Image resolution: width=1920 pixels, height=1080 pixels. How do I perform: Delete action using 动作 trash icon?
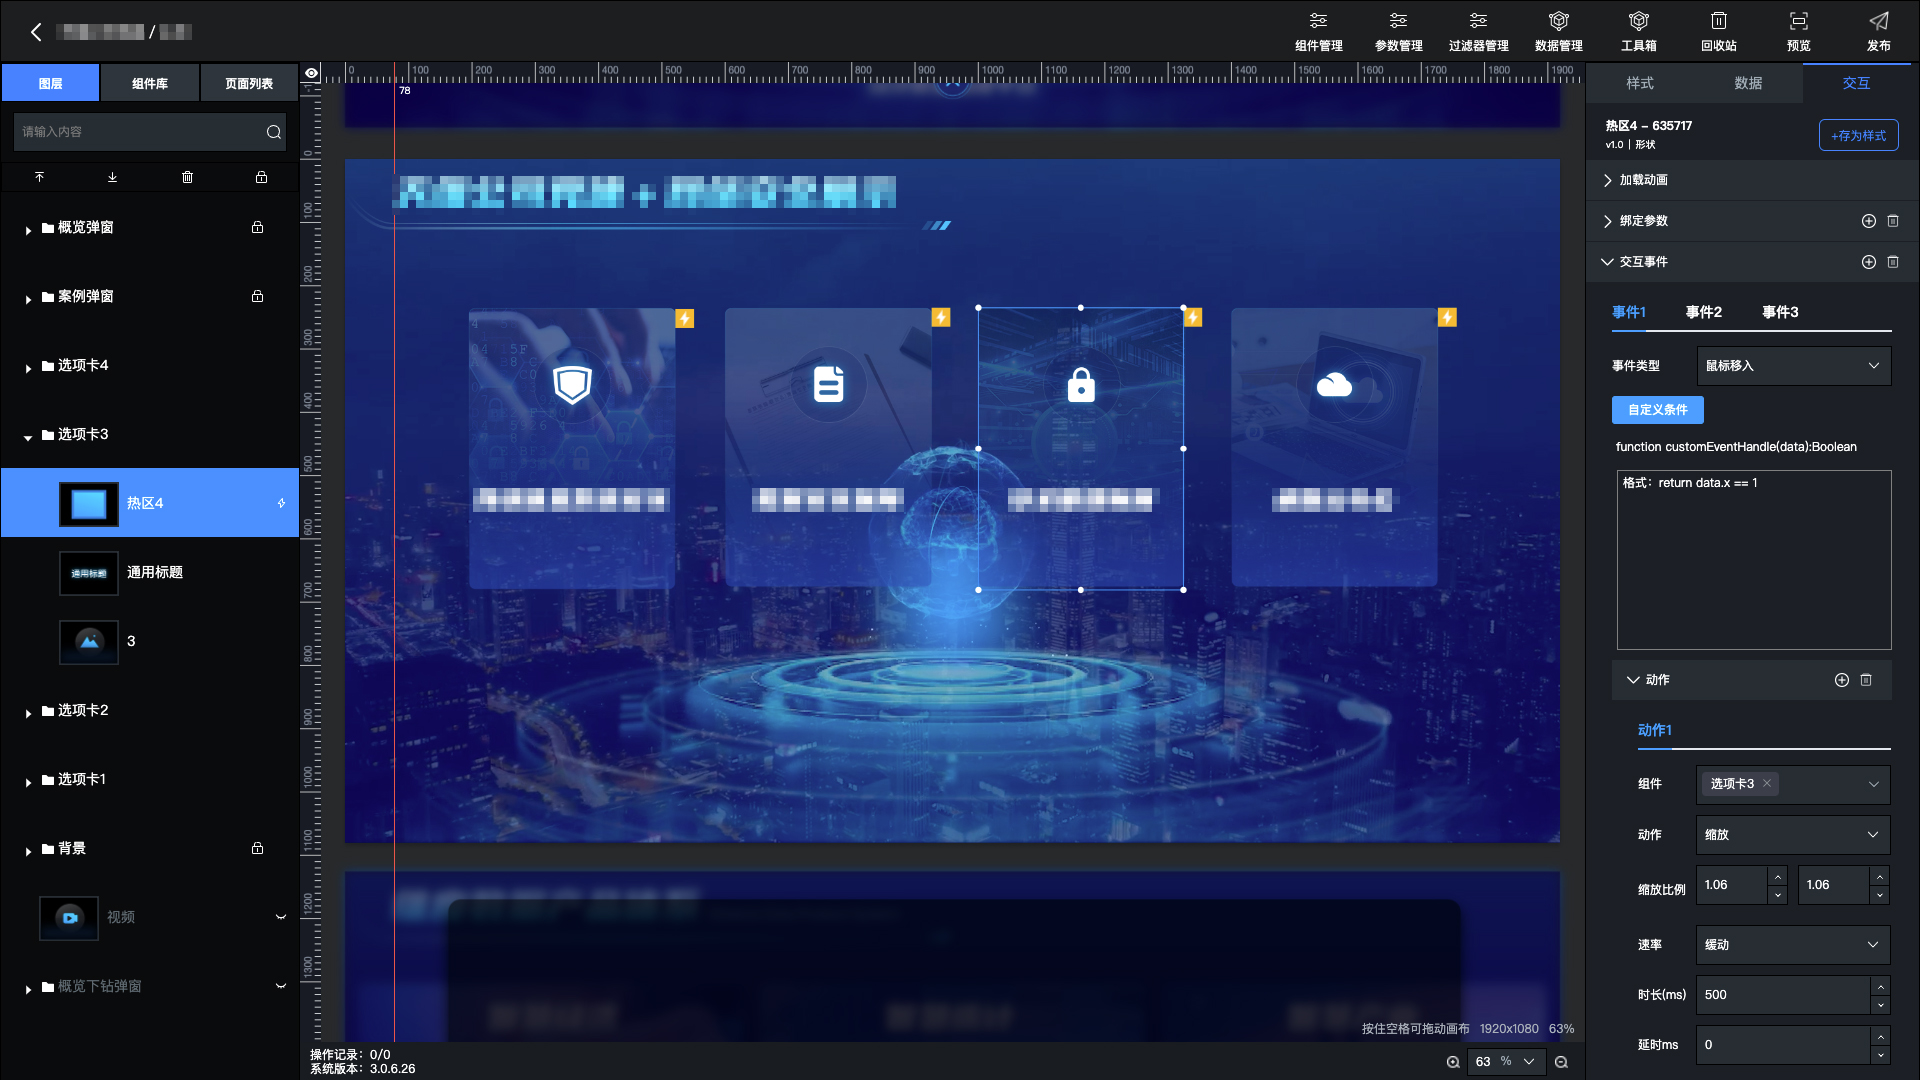pyautogui.click(x=1866, y=680)
